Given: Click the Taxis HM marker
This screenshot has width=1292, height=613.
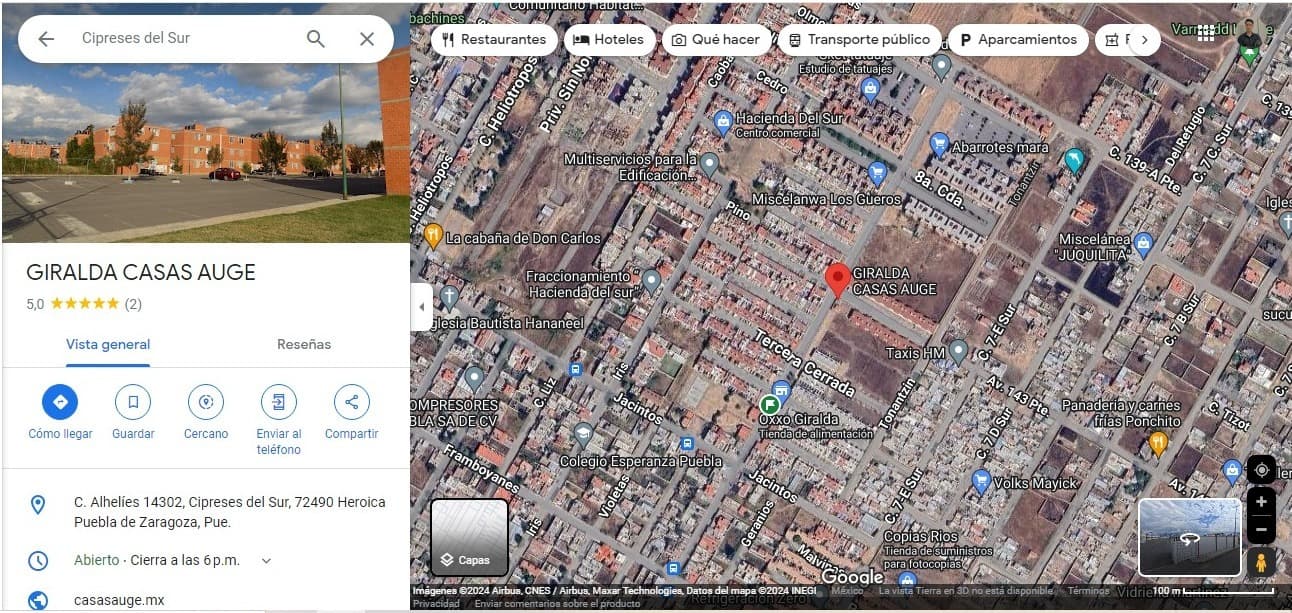Looking at the screenshot, I should 958,351.
